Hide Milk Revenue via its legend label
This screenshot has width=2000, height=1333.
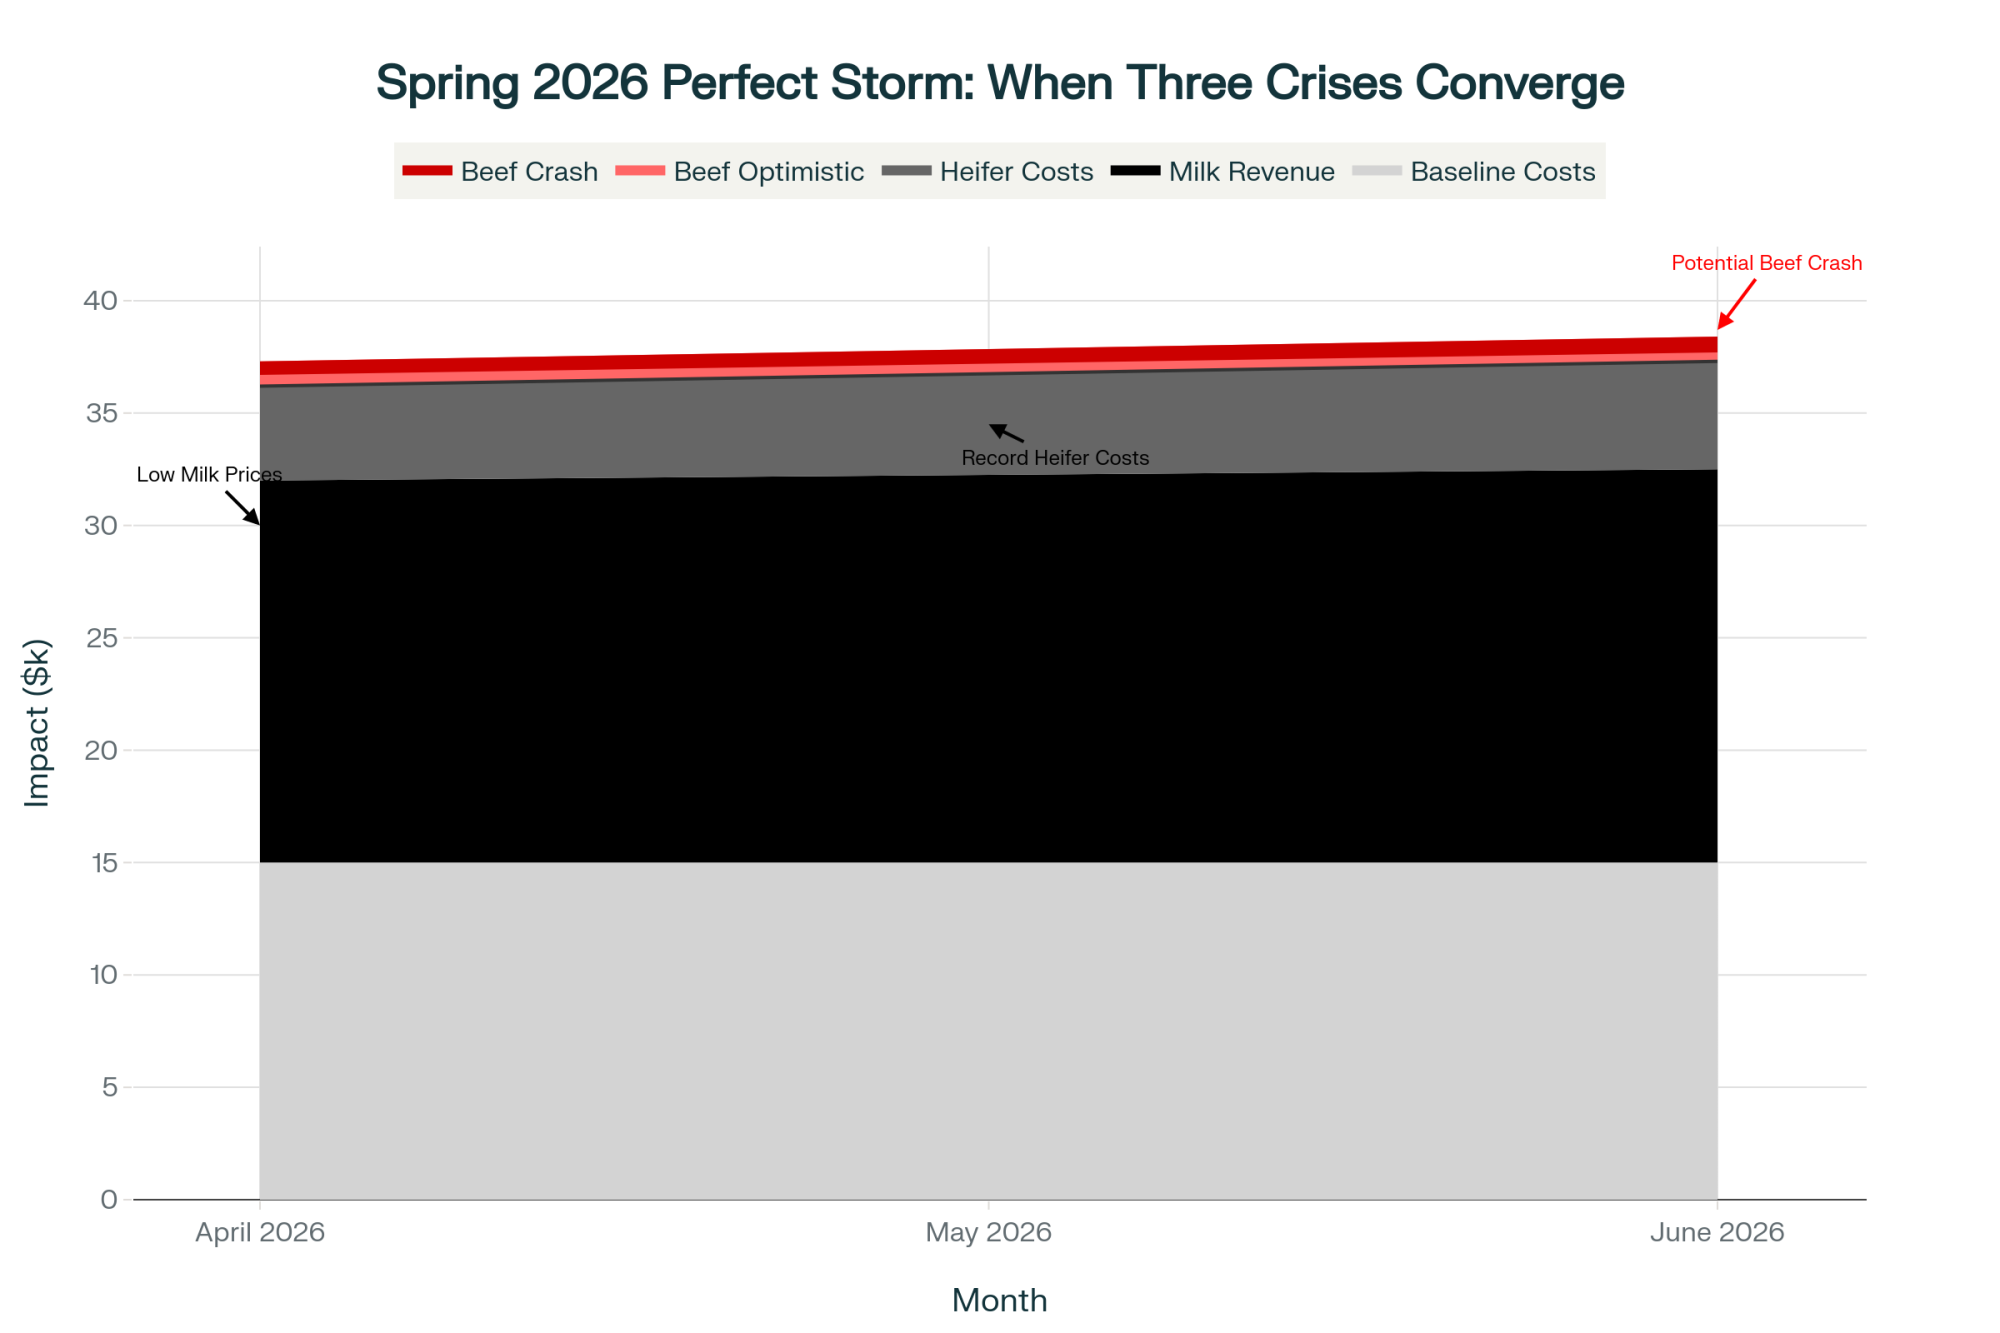[x=1251, y=172]
